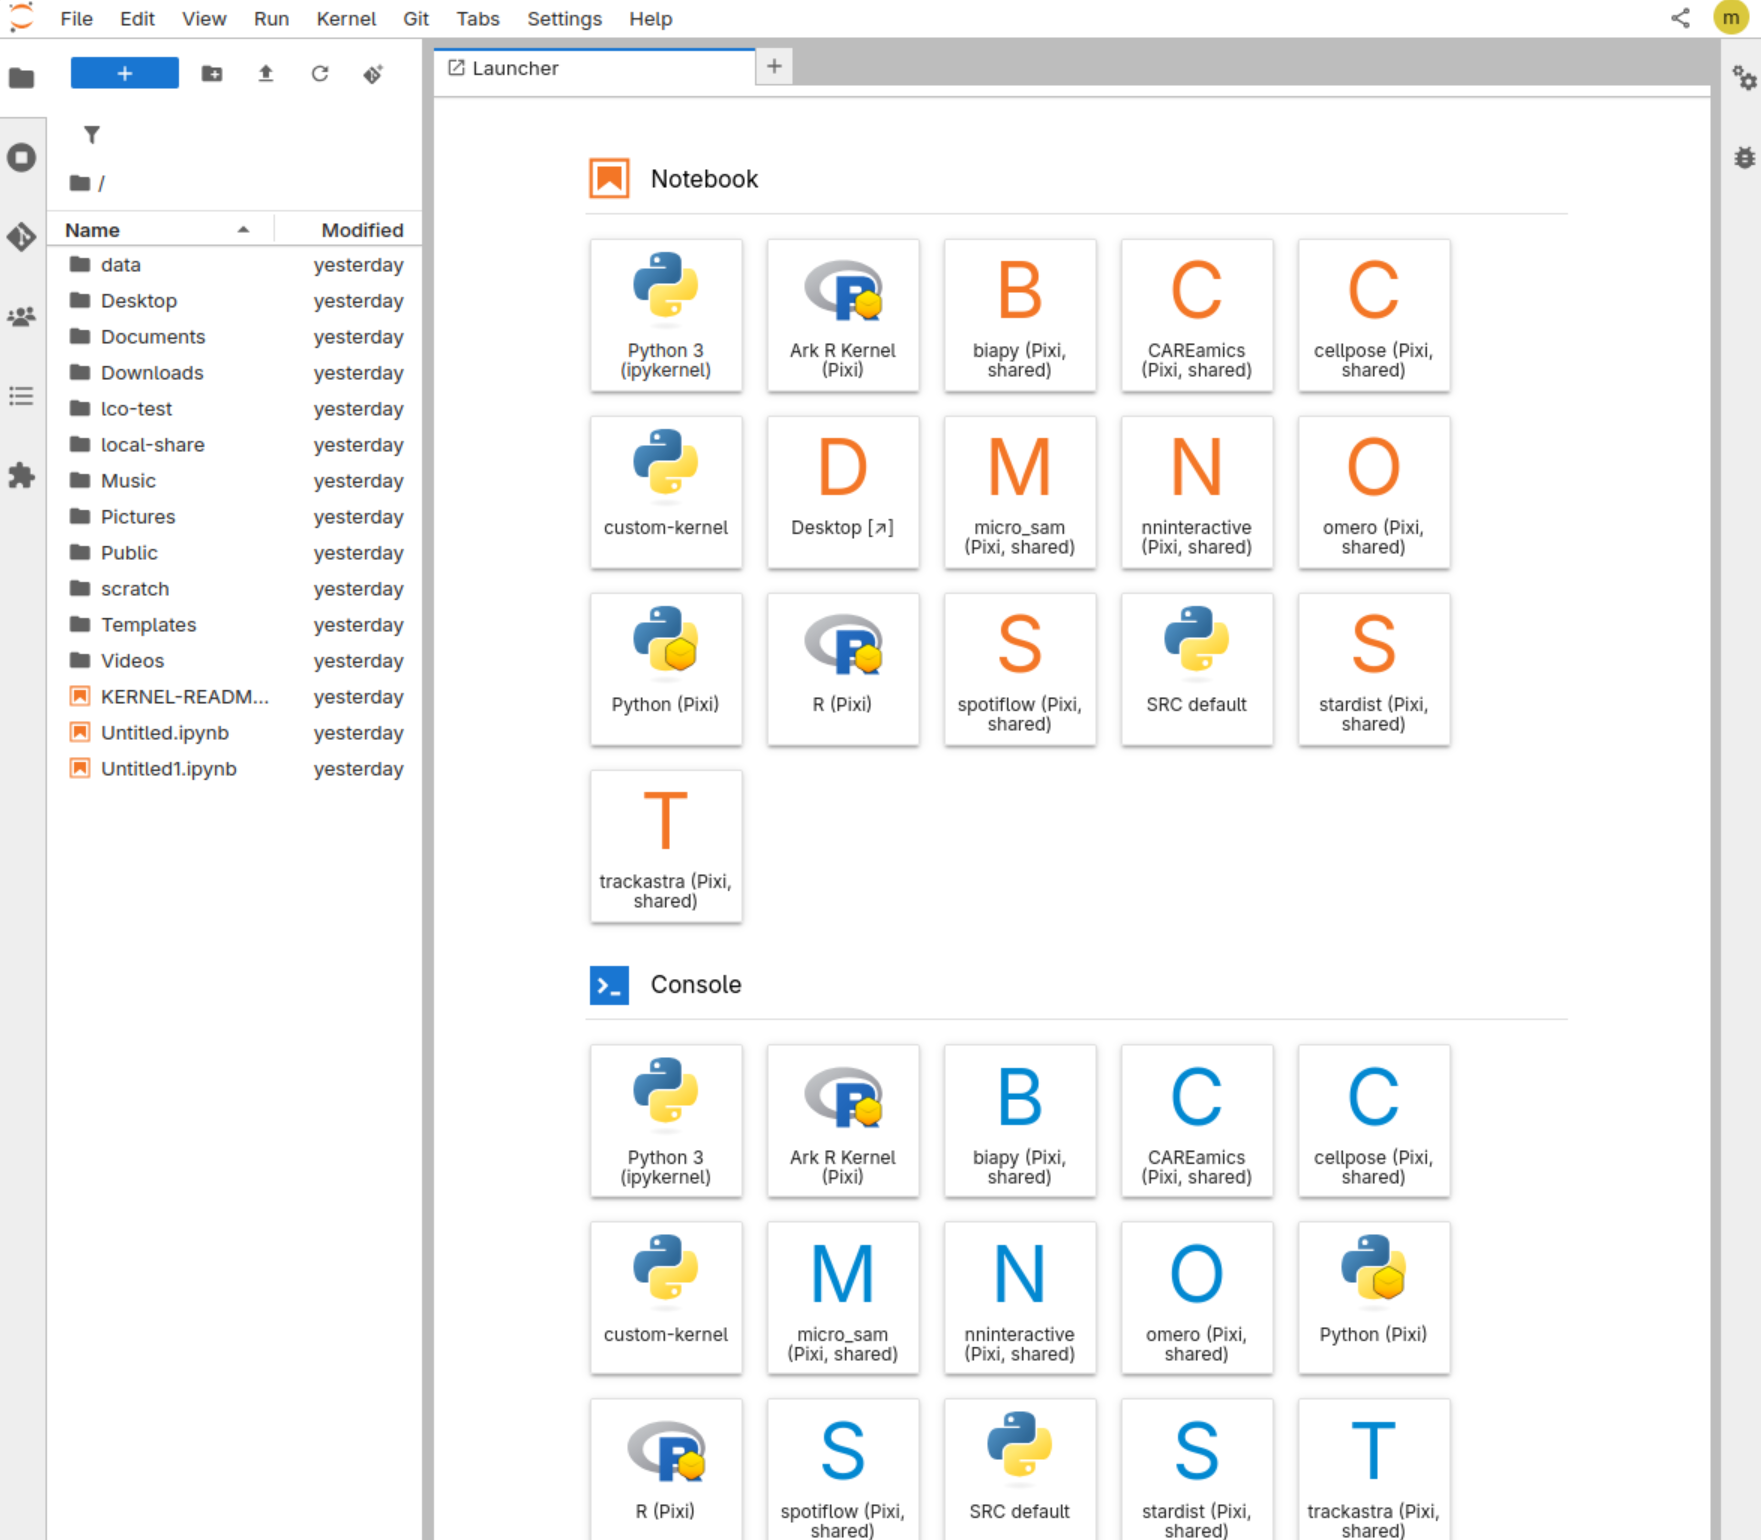Sort files by the Name column header
The height and width of the screenshot is (1540, 1761).
point(160,230)
